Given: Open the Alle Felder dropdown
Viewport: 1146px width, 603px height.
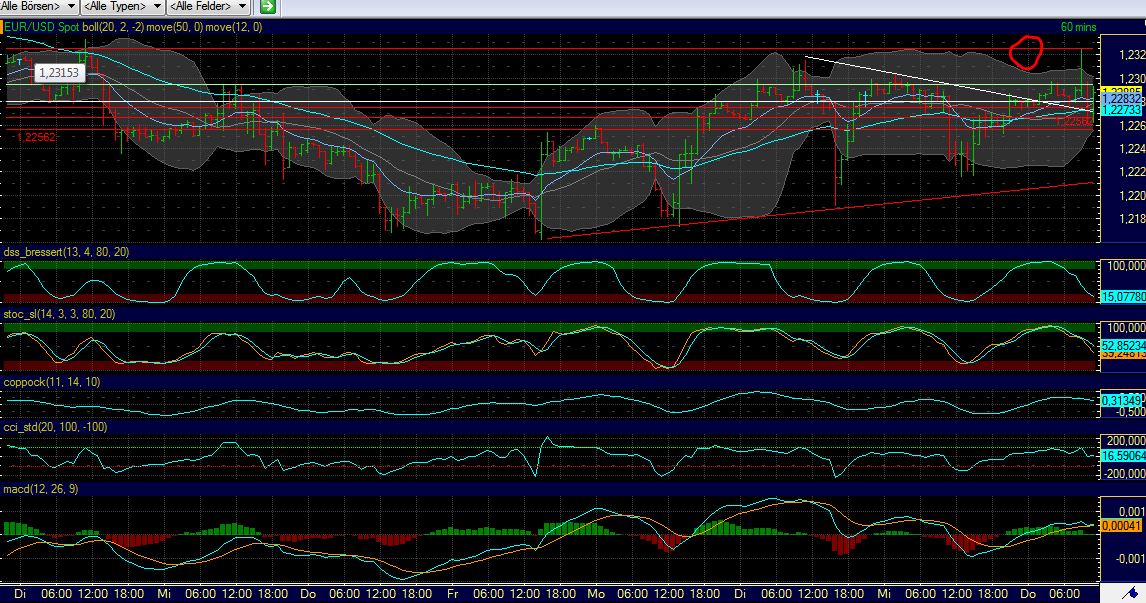Looking at the screenshot, I should tap(208, 7).
